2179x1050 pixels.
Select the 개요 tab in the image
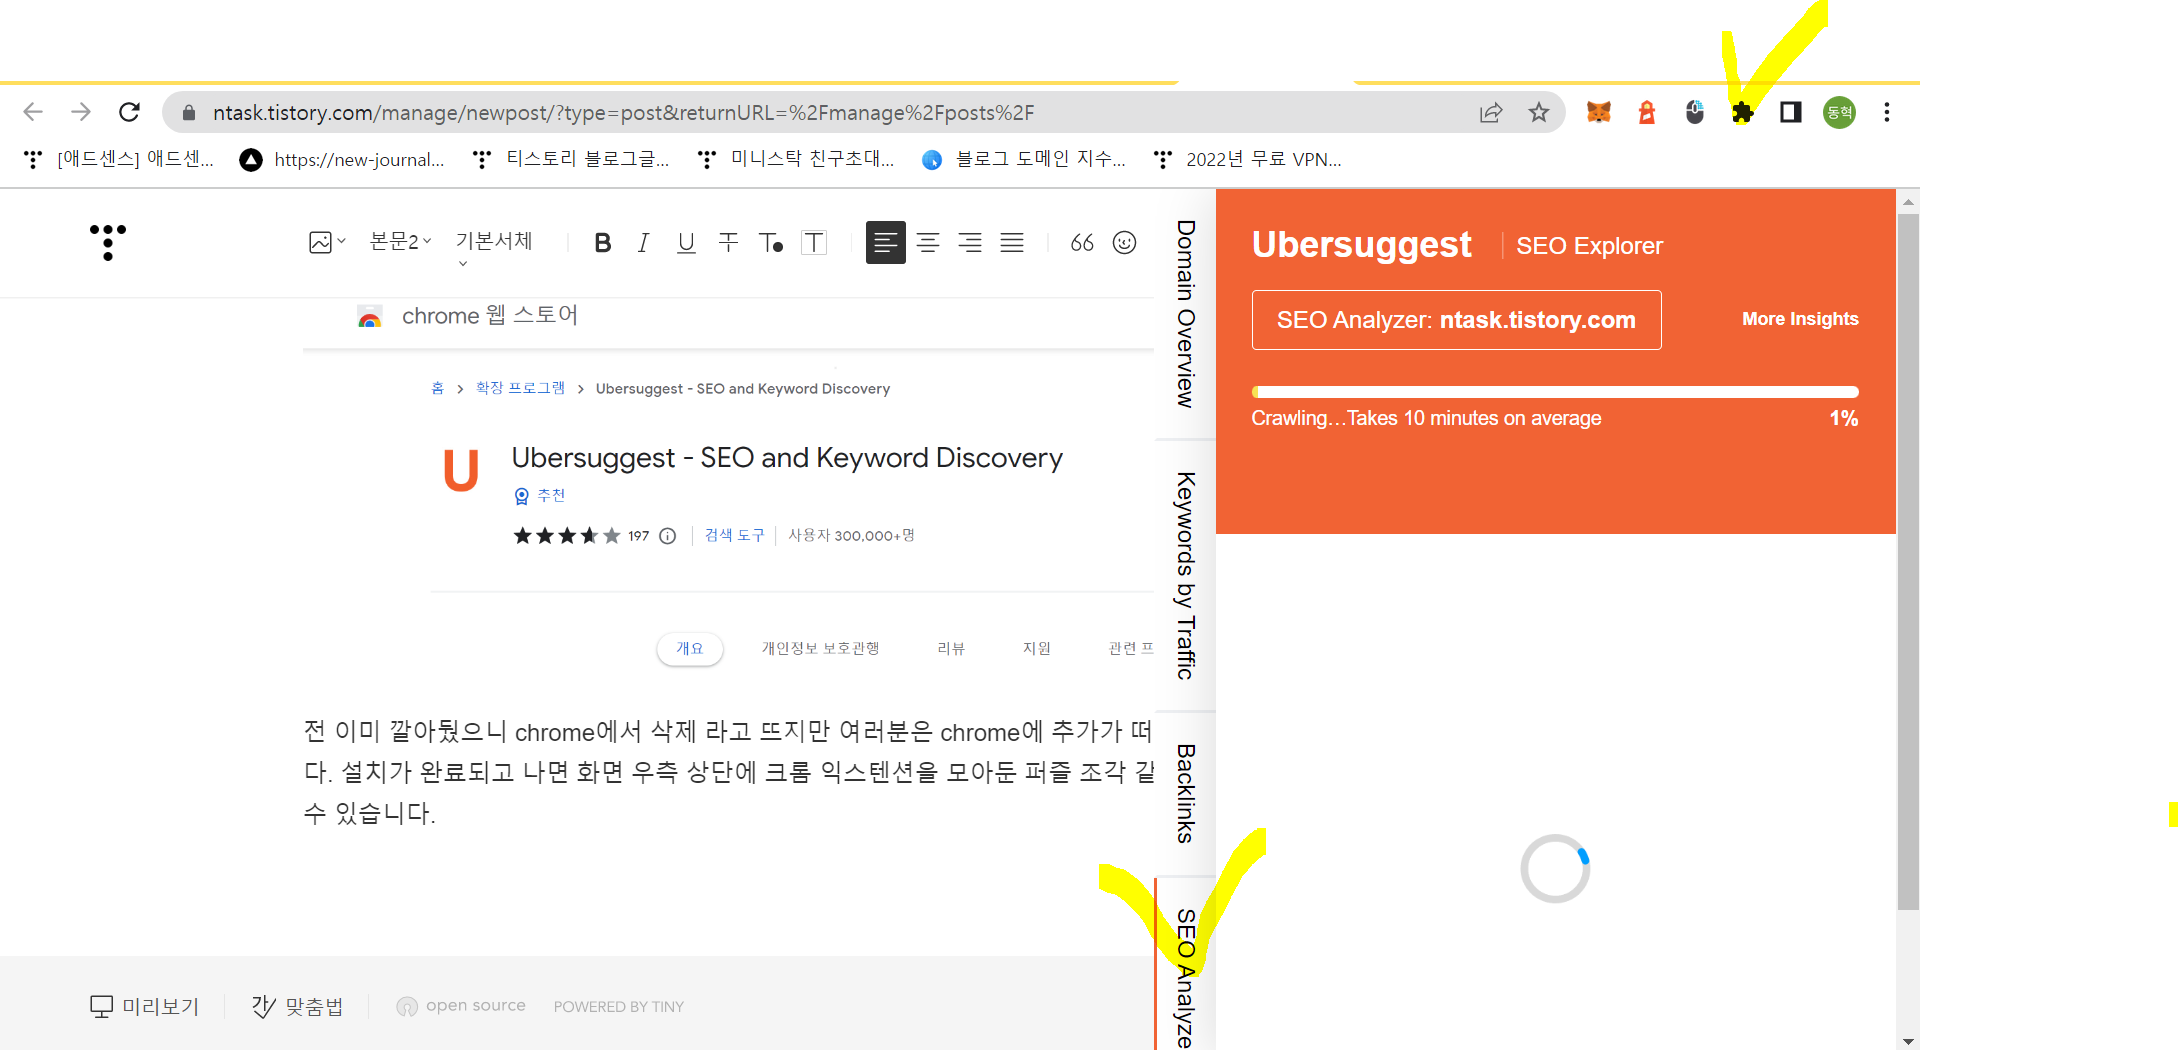(x=689, y=648)
